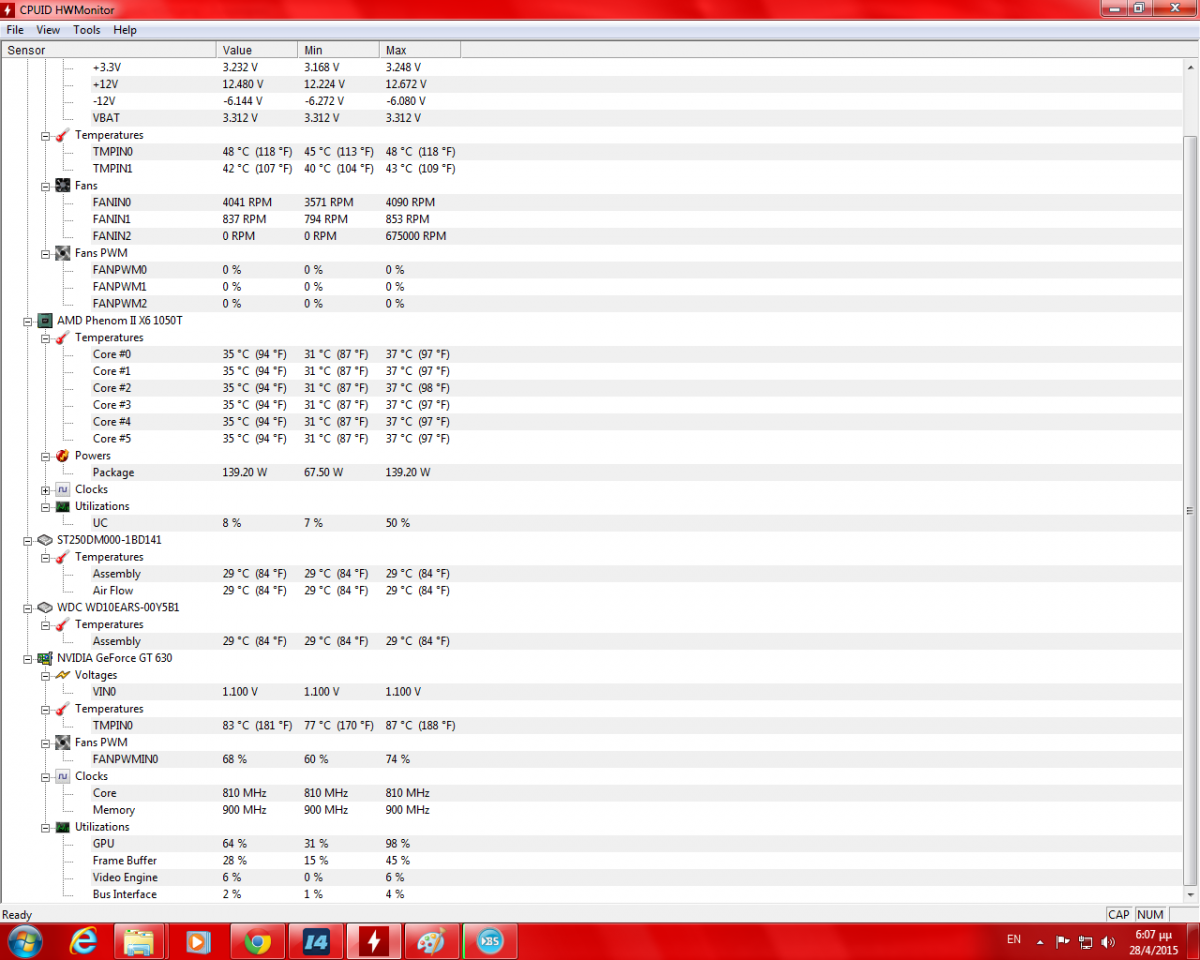The width and height of the screenshot is (1200, 960).
Task: Expand the CPU Clocks node under Powers
Action: point(46,490)
